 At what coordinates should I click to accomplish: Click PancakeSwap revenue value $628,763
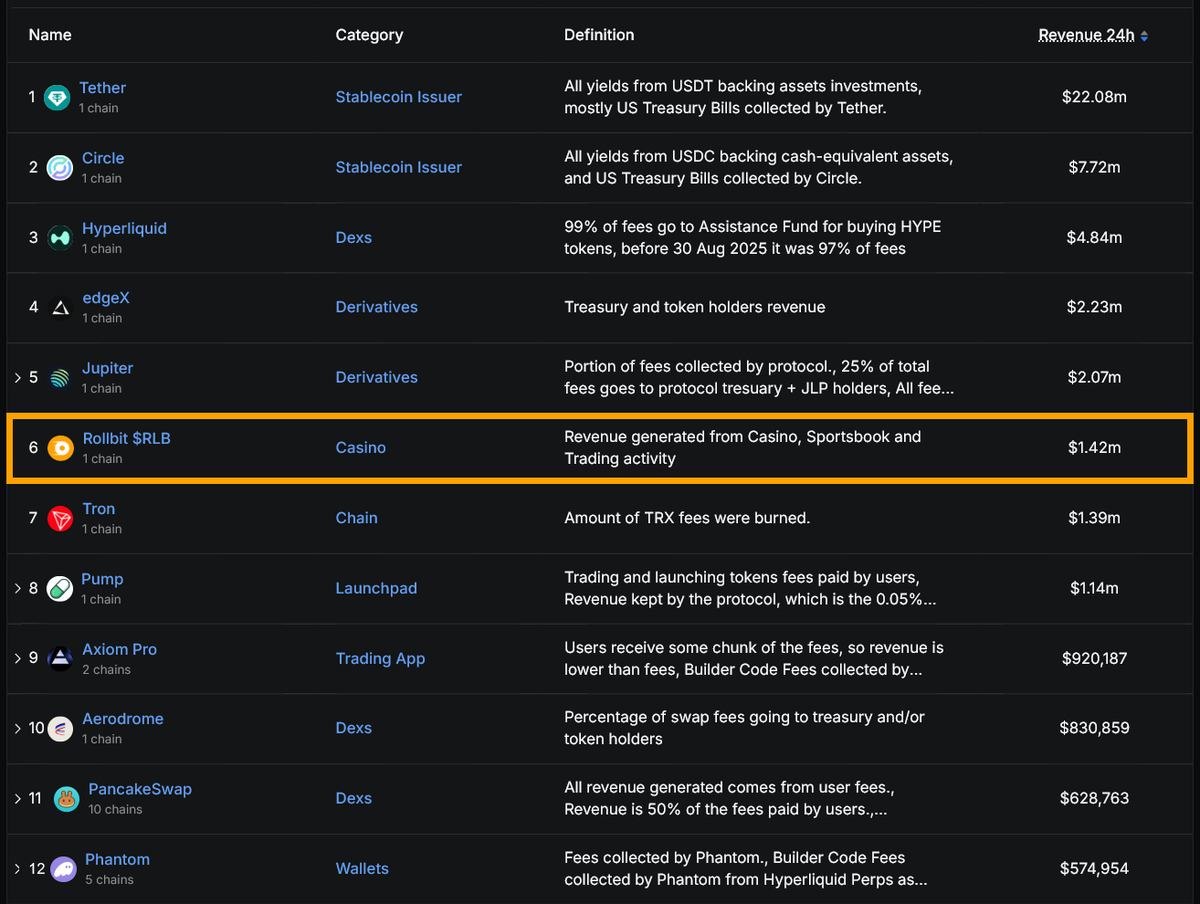pyautogui.click(x=1094, y=798)
